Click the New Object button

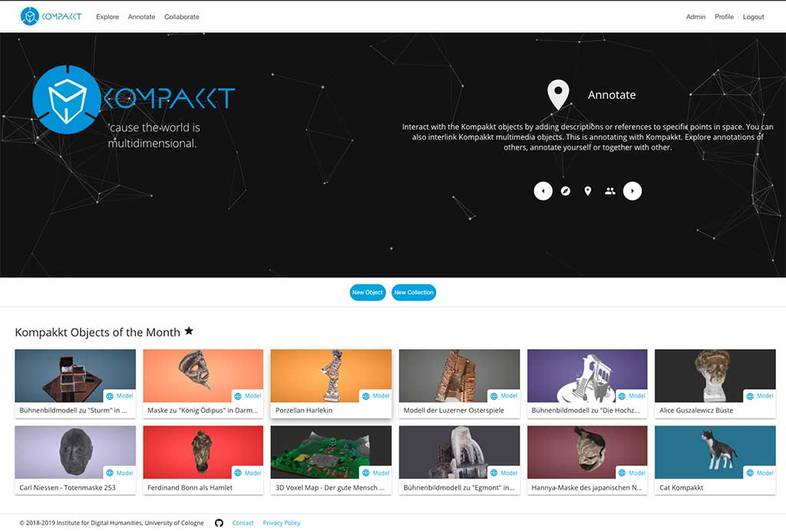click(x=367, y=292)
